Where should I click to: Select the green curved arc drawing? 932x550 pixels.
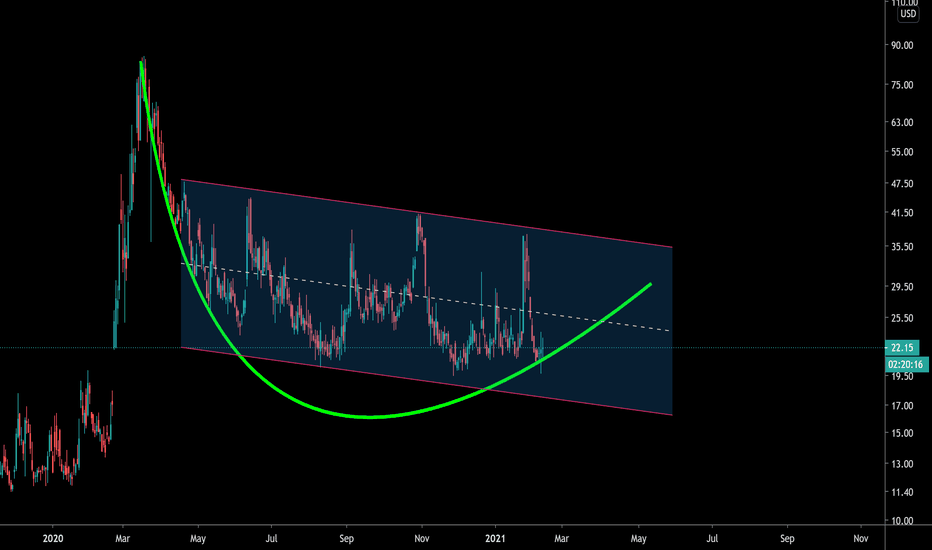(369, 416)
